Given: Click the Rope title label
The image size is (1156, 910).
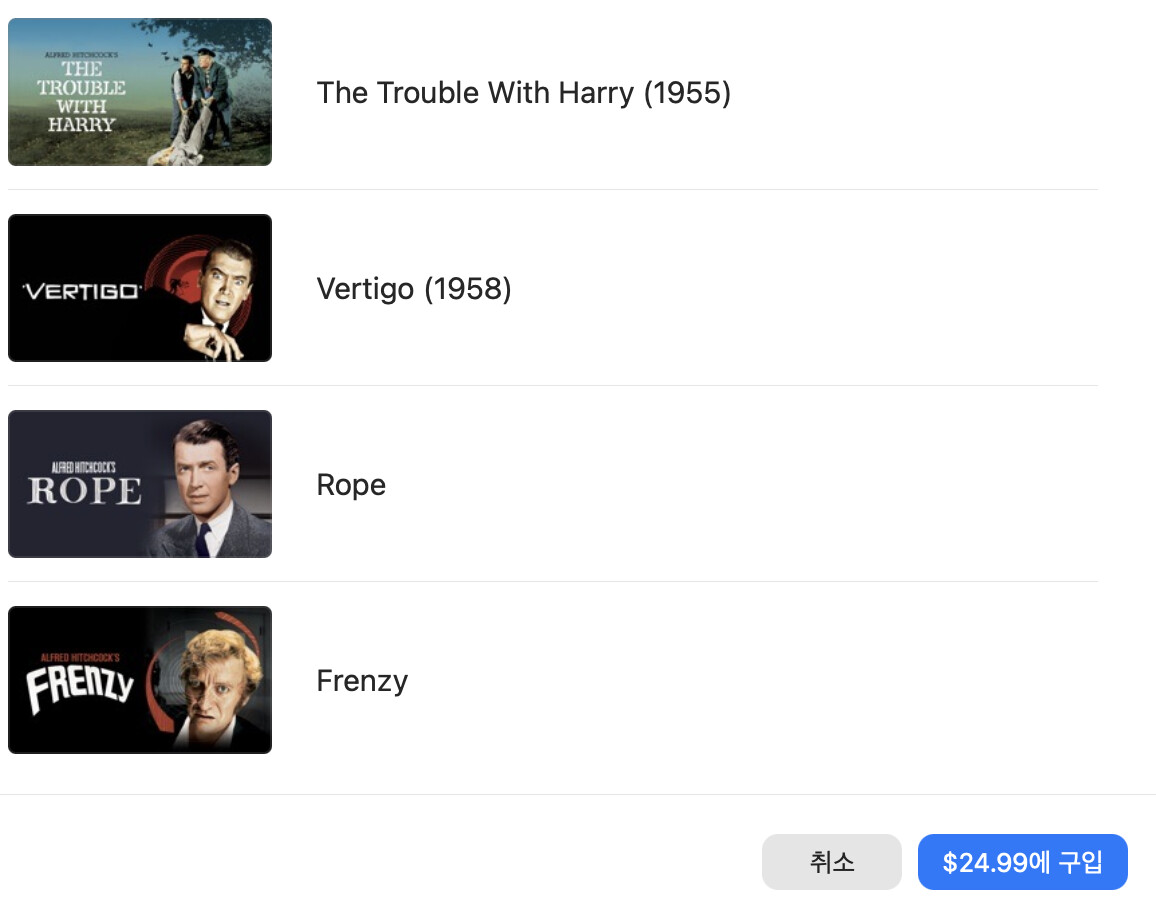Looking at the screenshot, I should pos(350,485).
